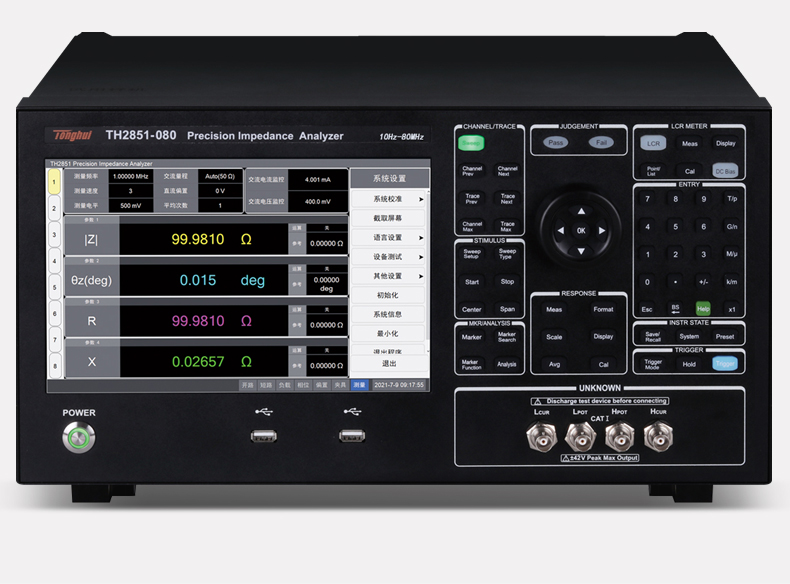The width and height of the screenshot is (790, 584).
Task: Click the left front USB port
Action: (x=264, y=435)
